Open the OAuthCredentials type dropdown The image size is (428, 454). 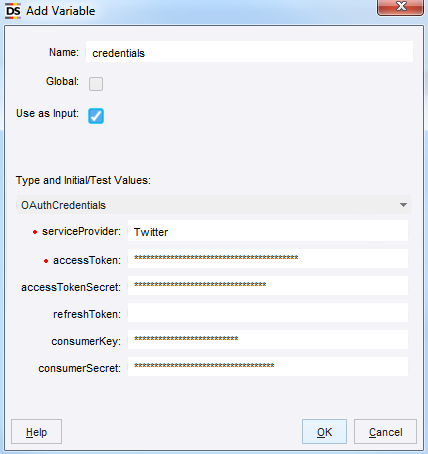[214, 205]
